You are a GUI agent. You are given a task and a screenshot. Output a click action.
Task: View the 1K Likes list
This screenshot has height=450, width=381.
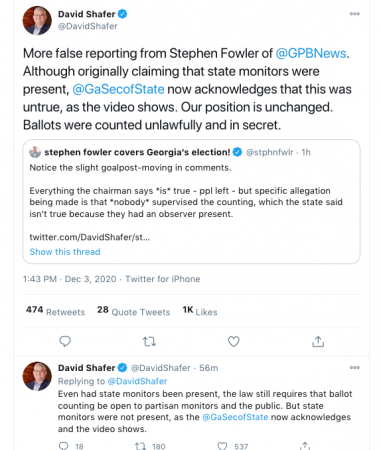200,311
